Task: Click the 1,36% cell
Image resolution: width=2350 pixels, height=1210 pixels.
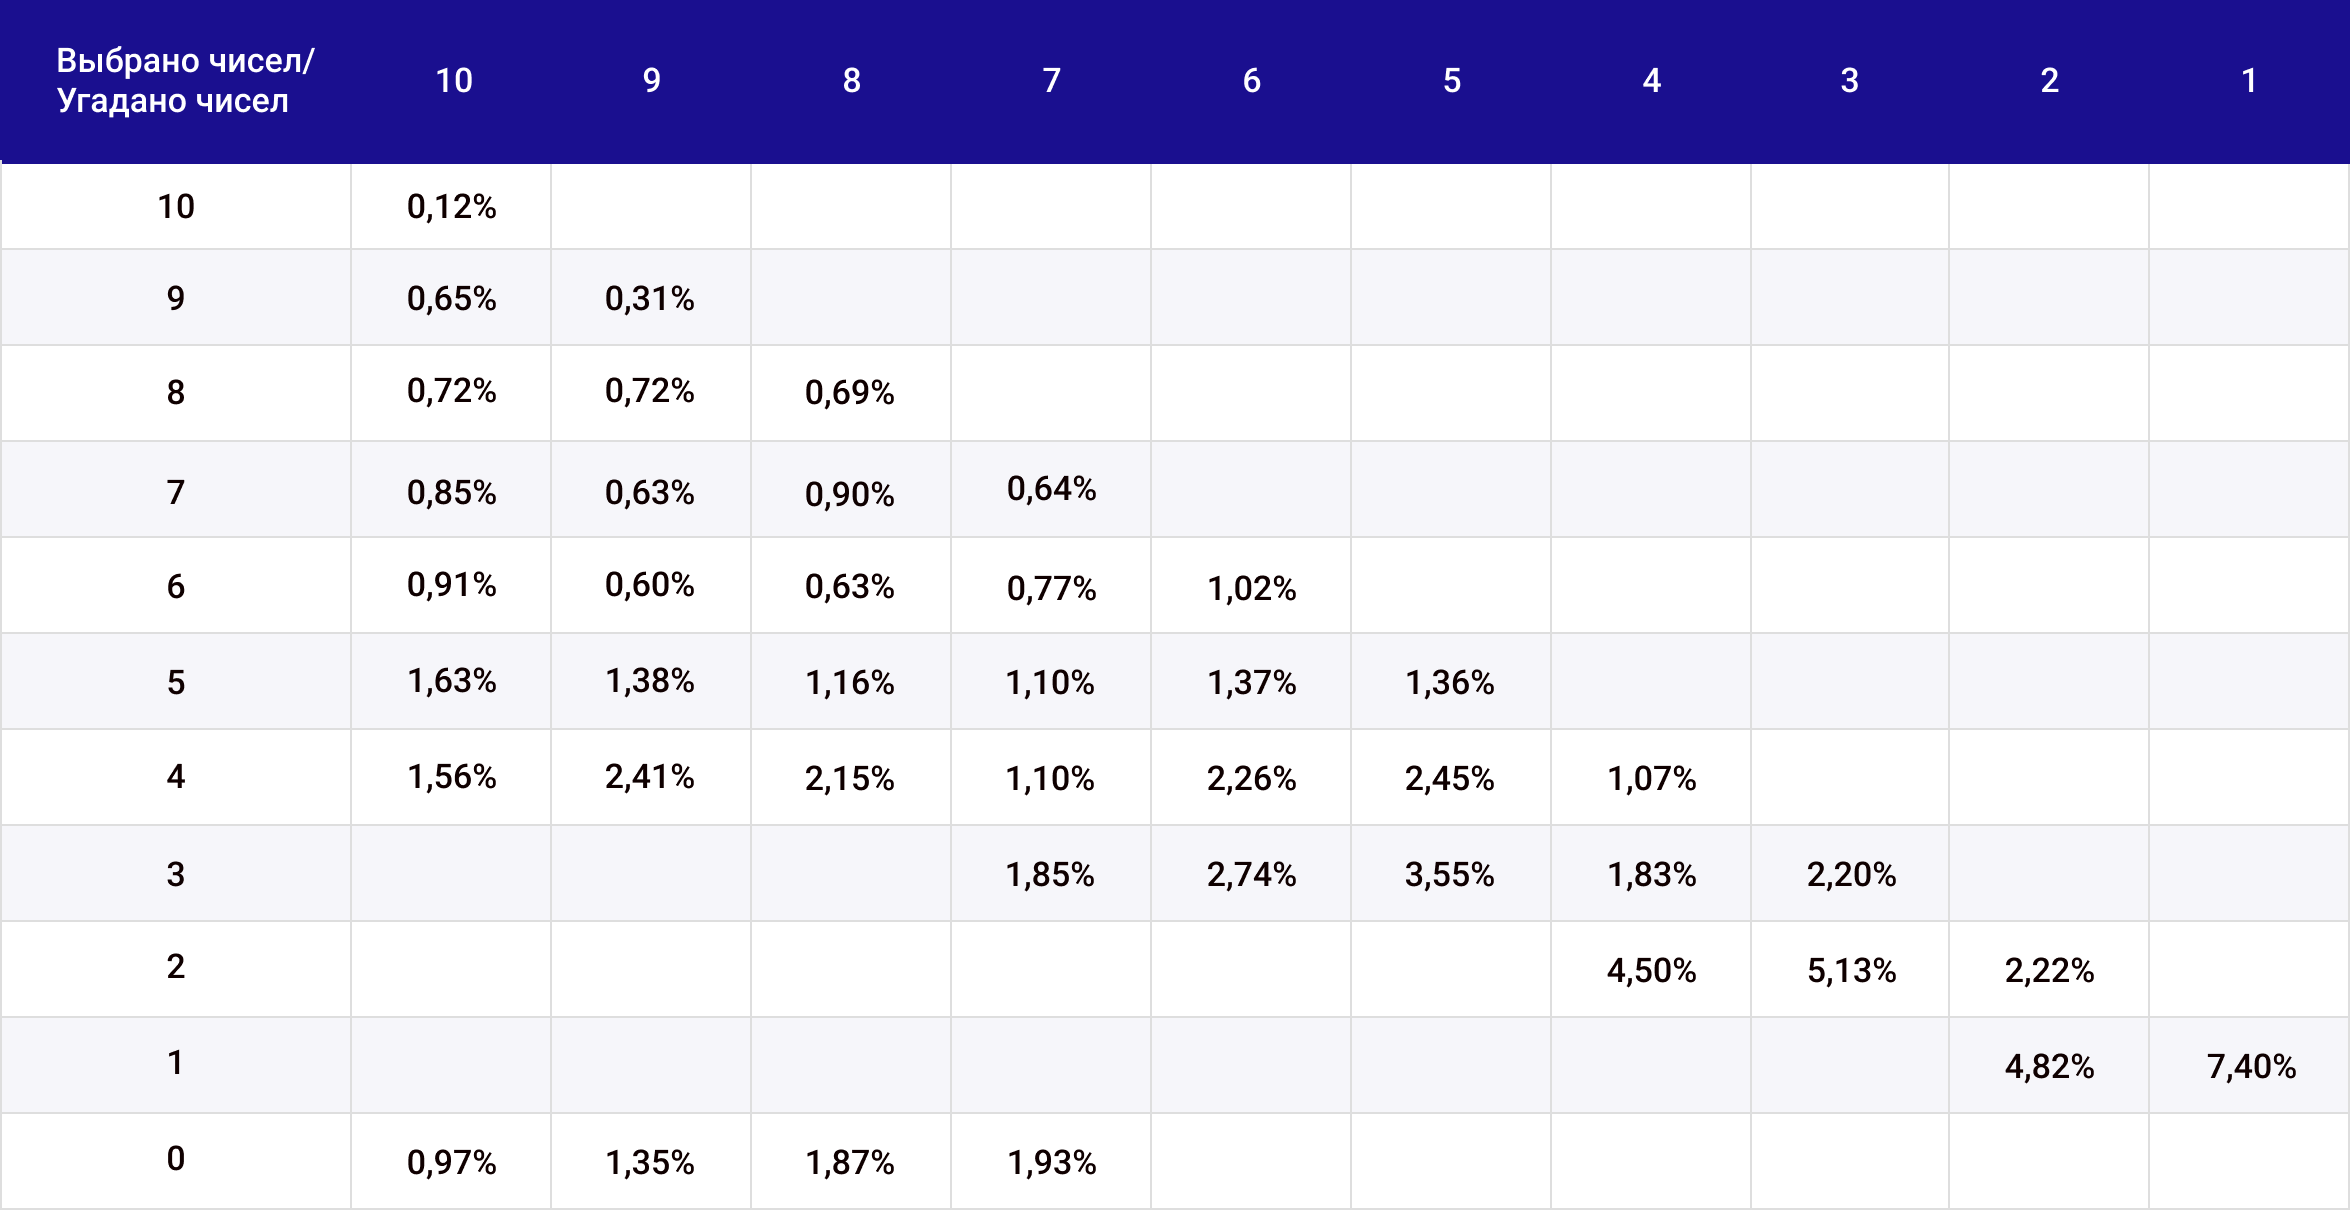Action: click(x=1449, y=683)
